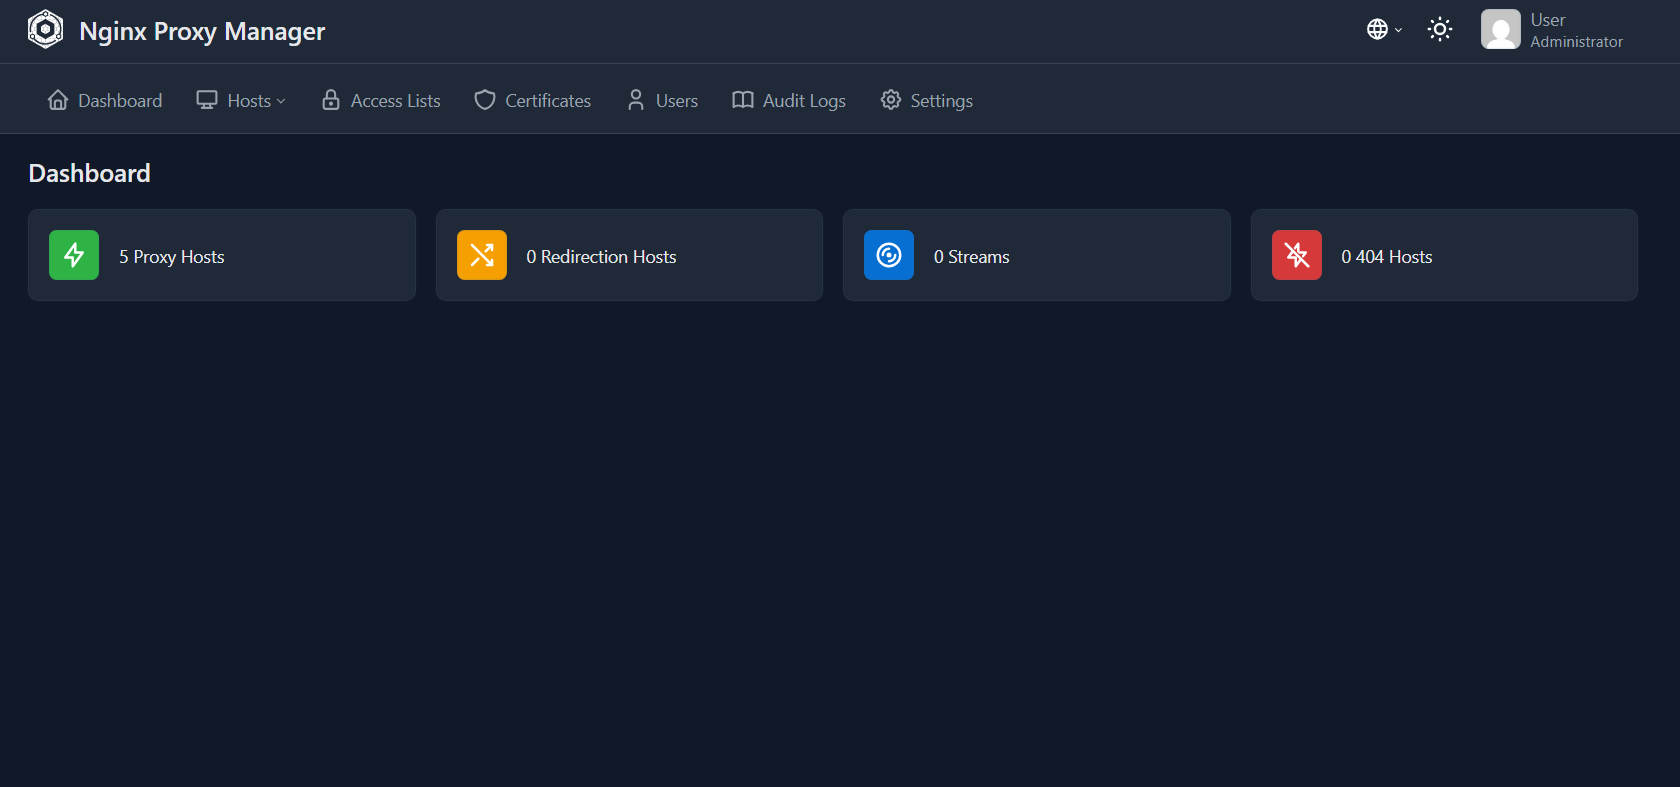Switch to light theme with sun icon
Image resolution: width=1680 pixels, height=787 pixels.
(x=1440, y=29)
